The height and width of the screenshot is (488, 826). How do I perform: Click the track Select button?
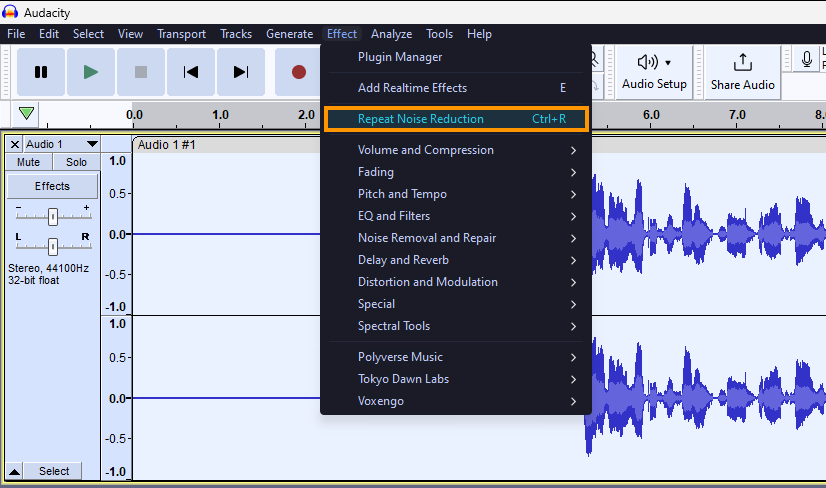[54, 471]
